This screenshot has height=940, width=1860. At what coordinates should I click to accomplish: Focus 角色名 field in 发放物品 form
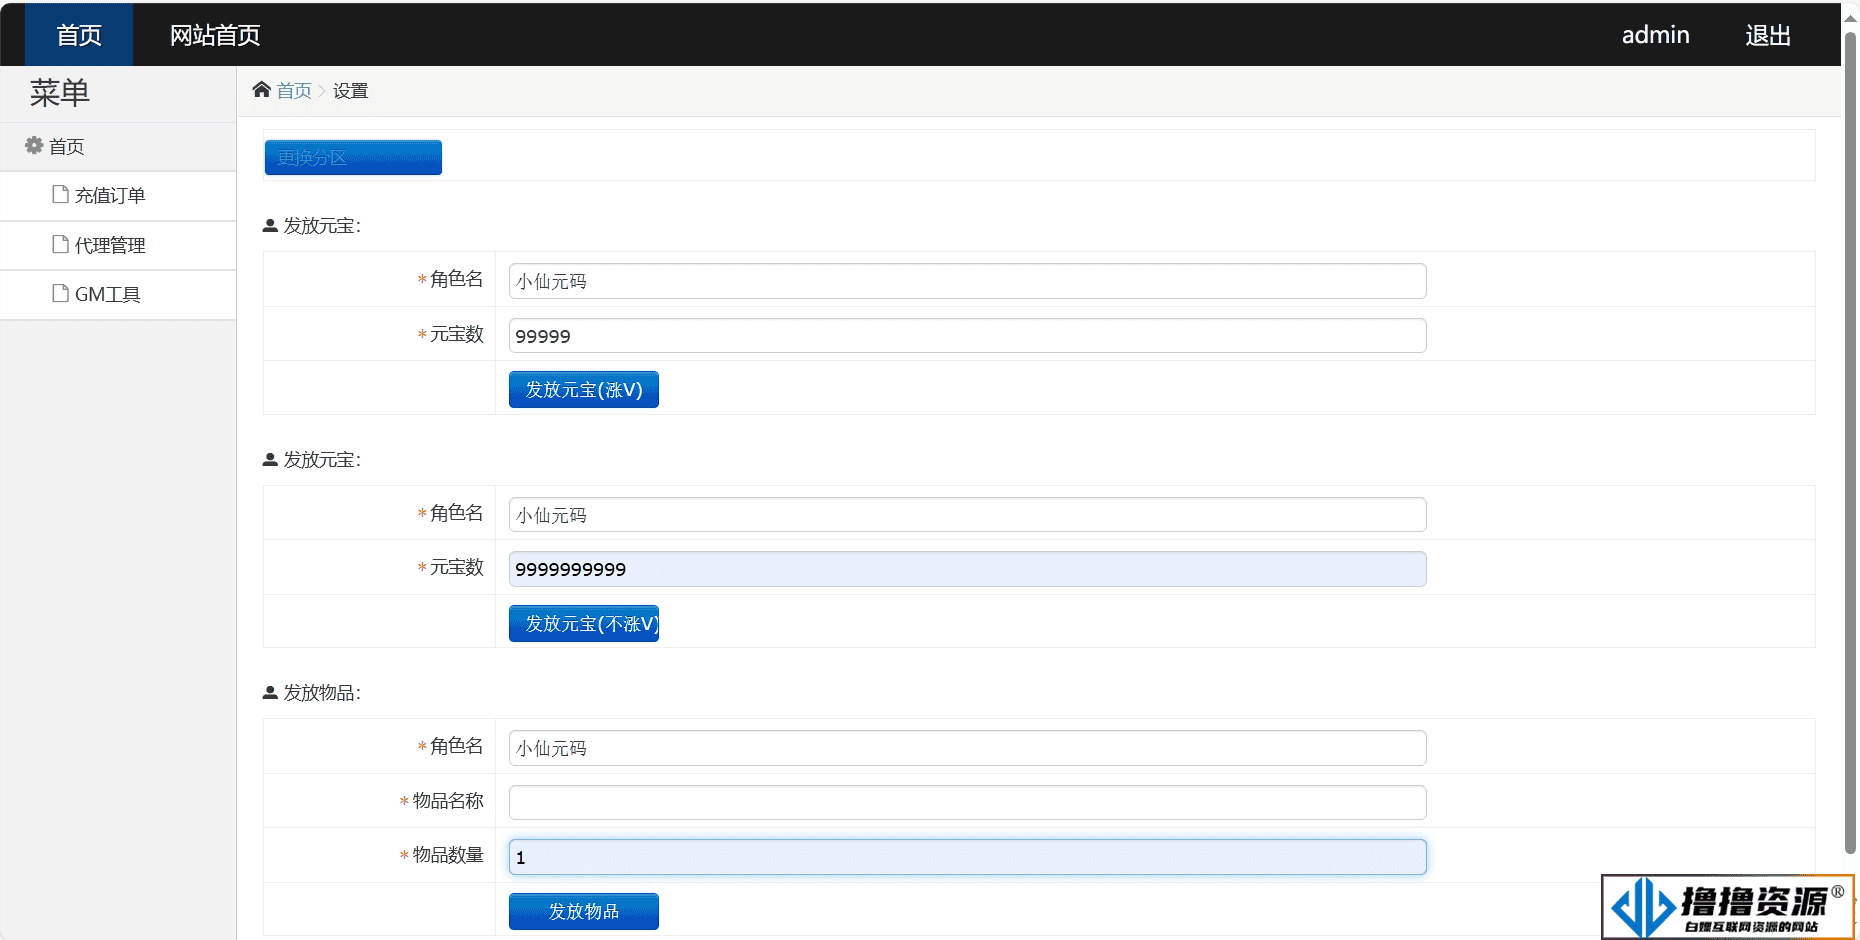(x=967, y=748)
